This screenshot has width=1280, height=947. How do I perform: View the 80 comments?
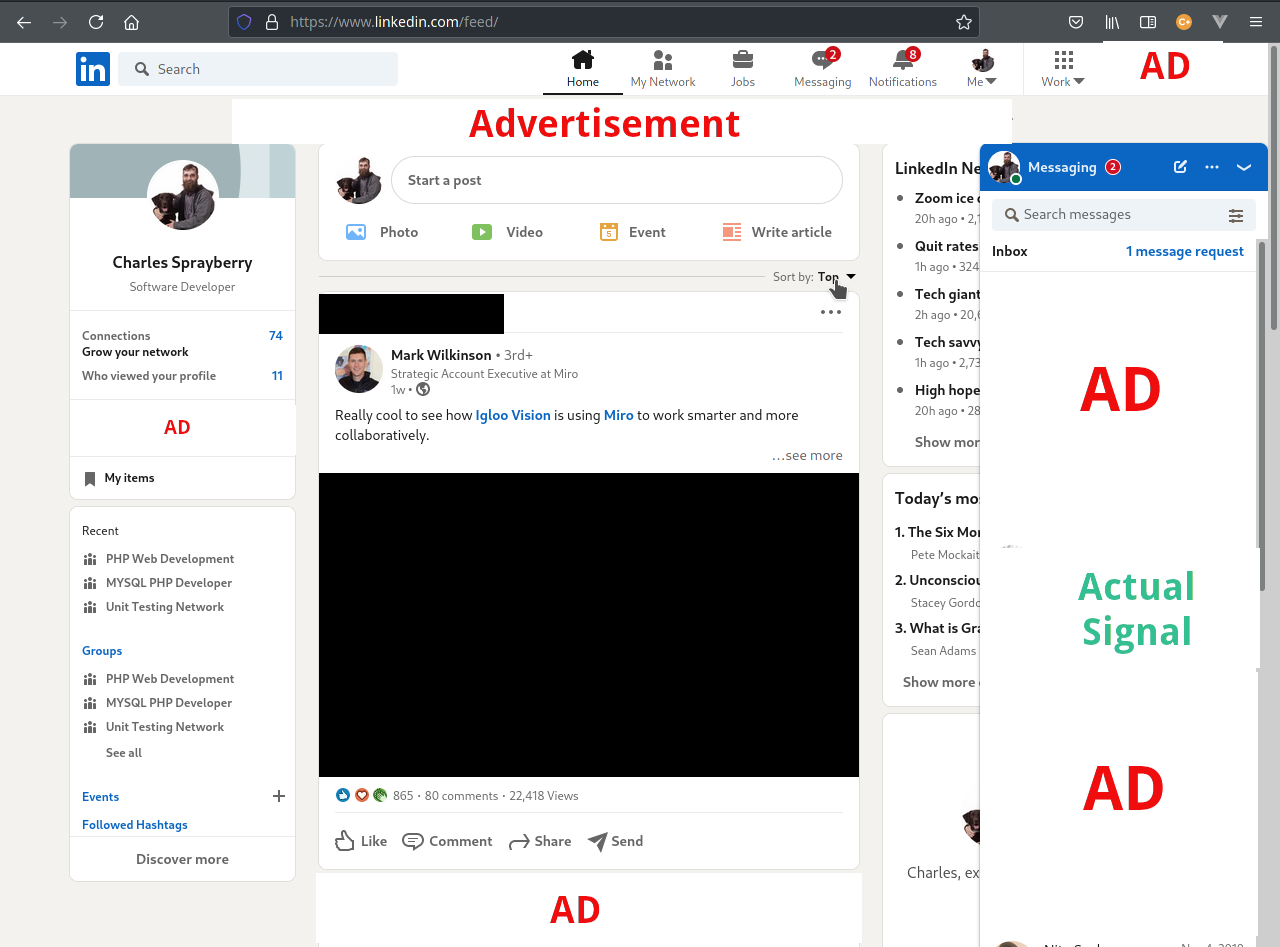point(461,796)
